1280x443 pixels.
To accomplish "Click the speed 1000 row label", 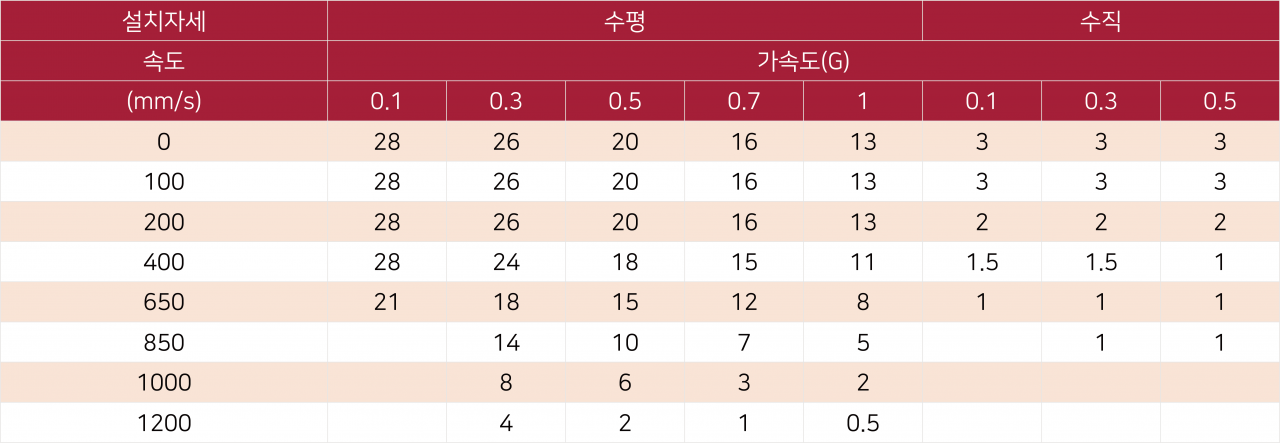I will point(163,382).
